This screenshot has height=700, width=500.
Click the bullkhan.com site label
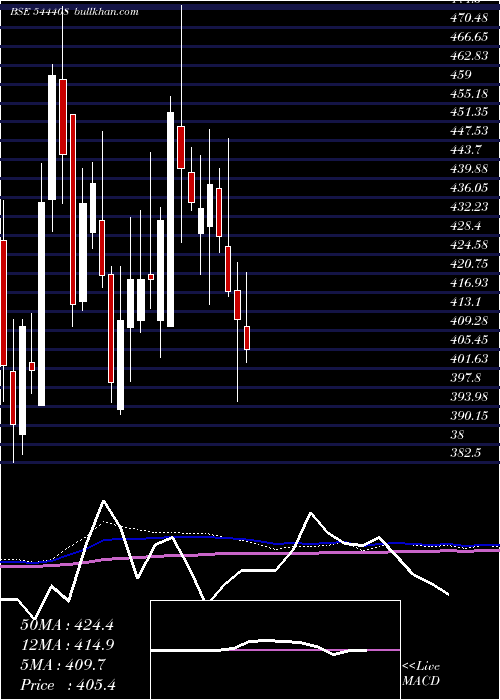[x=105, y=12]
